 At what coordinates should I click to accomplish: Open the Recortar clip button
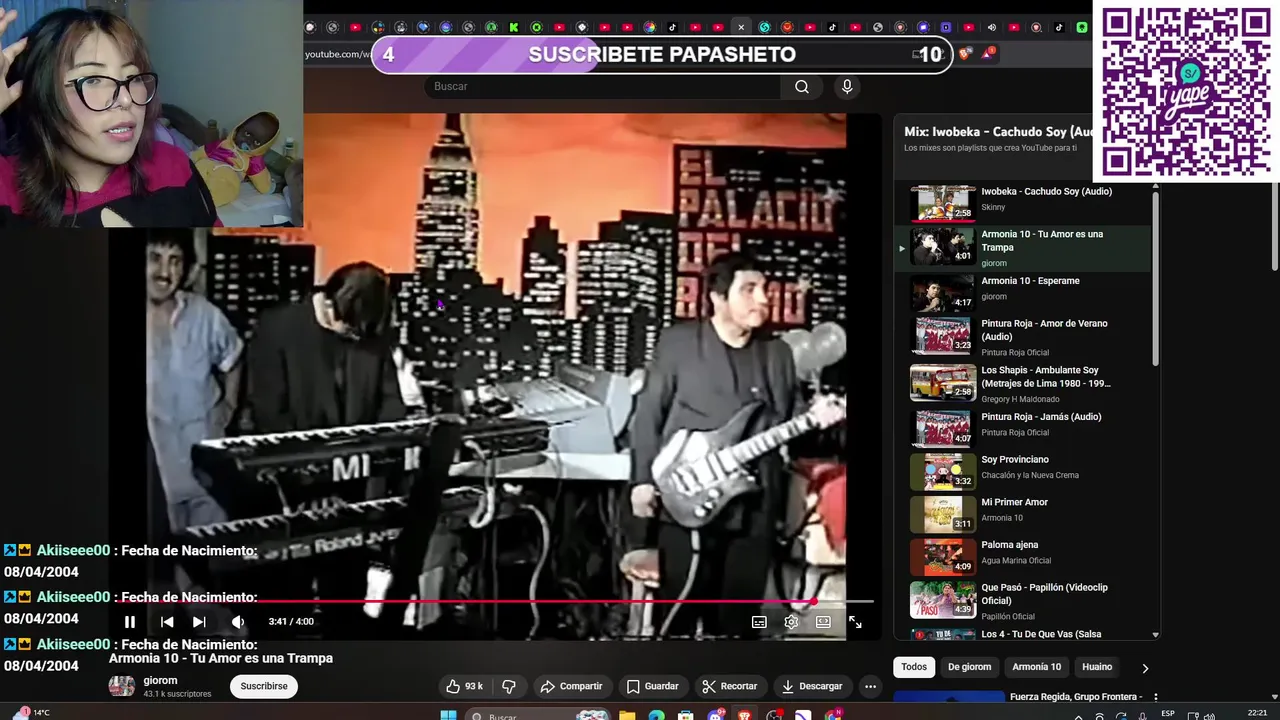[730, 686]
